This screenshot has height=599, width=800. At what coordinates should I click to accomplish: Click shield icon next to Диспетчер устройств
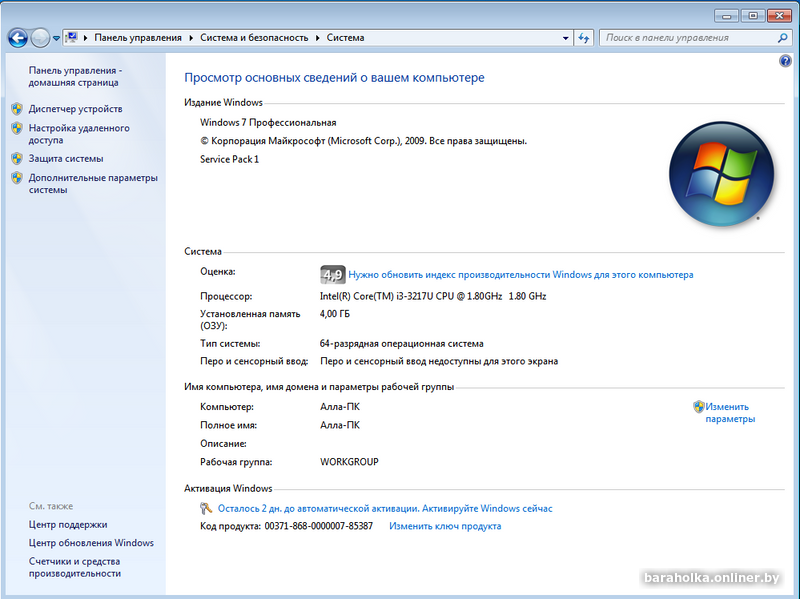point(17,109)
